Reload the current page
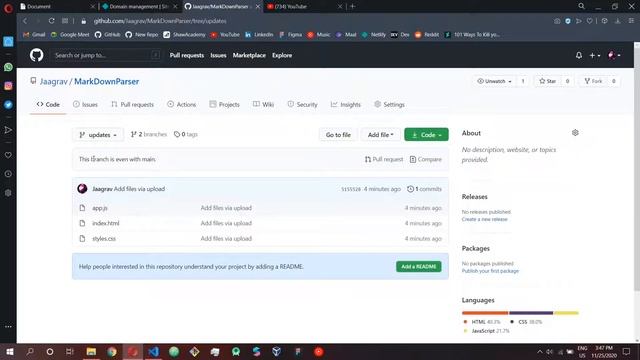This screenshot has height=360, width=640. [x=51, y=21]
